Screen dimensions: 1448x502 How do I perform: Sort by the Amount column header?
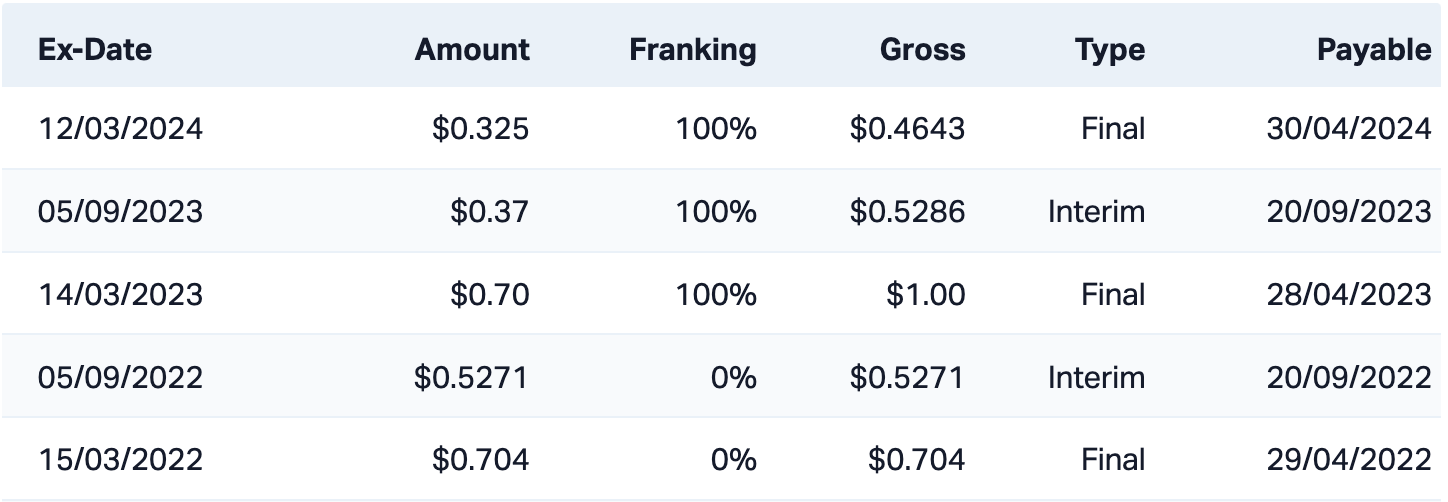[472, 50]
